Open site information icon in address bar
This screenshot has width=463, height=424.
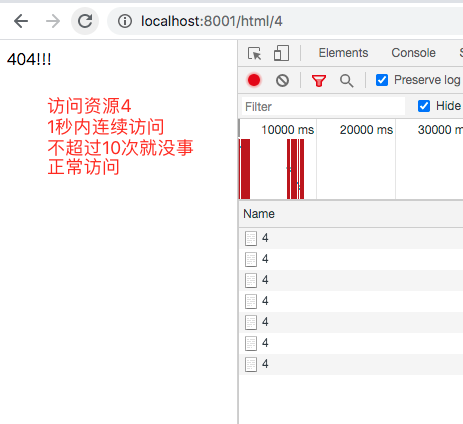click(x=125, y=21)
